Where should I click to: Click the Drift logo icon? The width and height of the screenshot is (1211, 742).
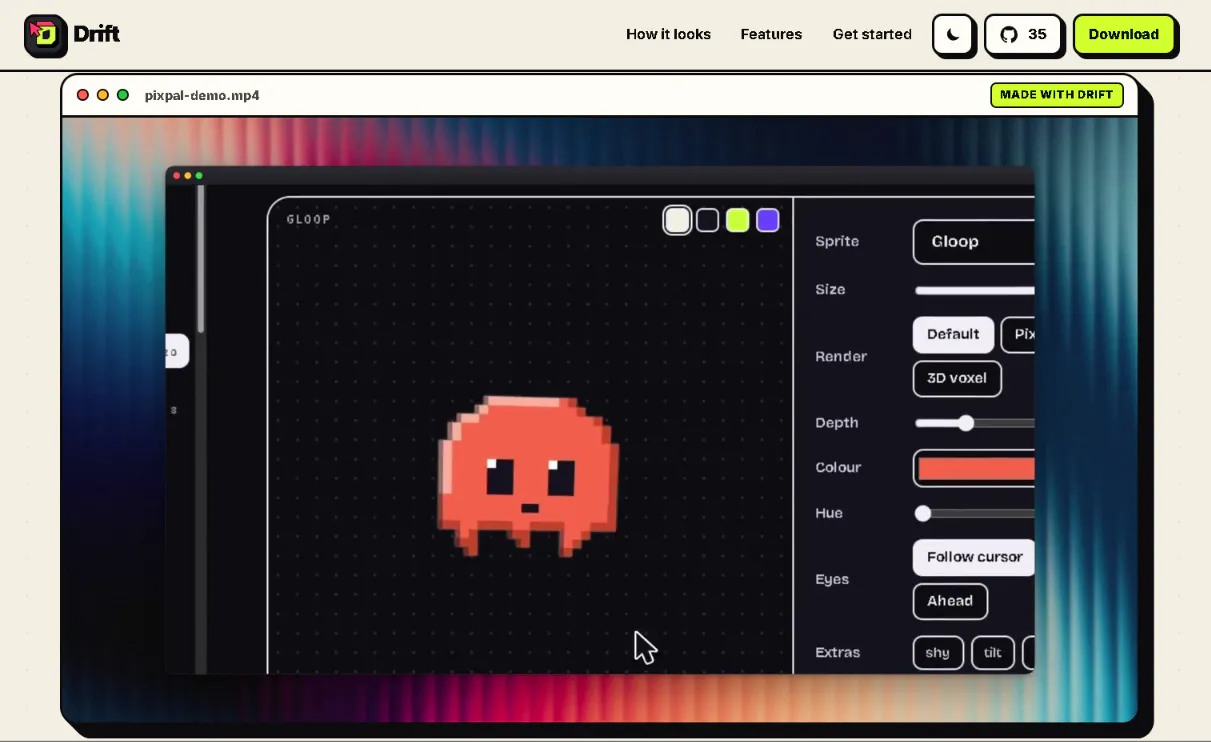(x=45, y=35)
